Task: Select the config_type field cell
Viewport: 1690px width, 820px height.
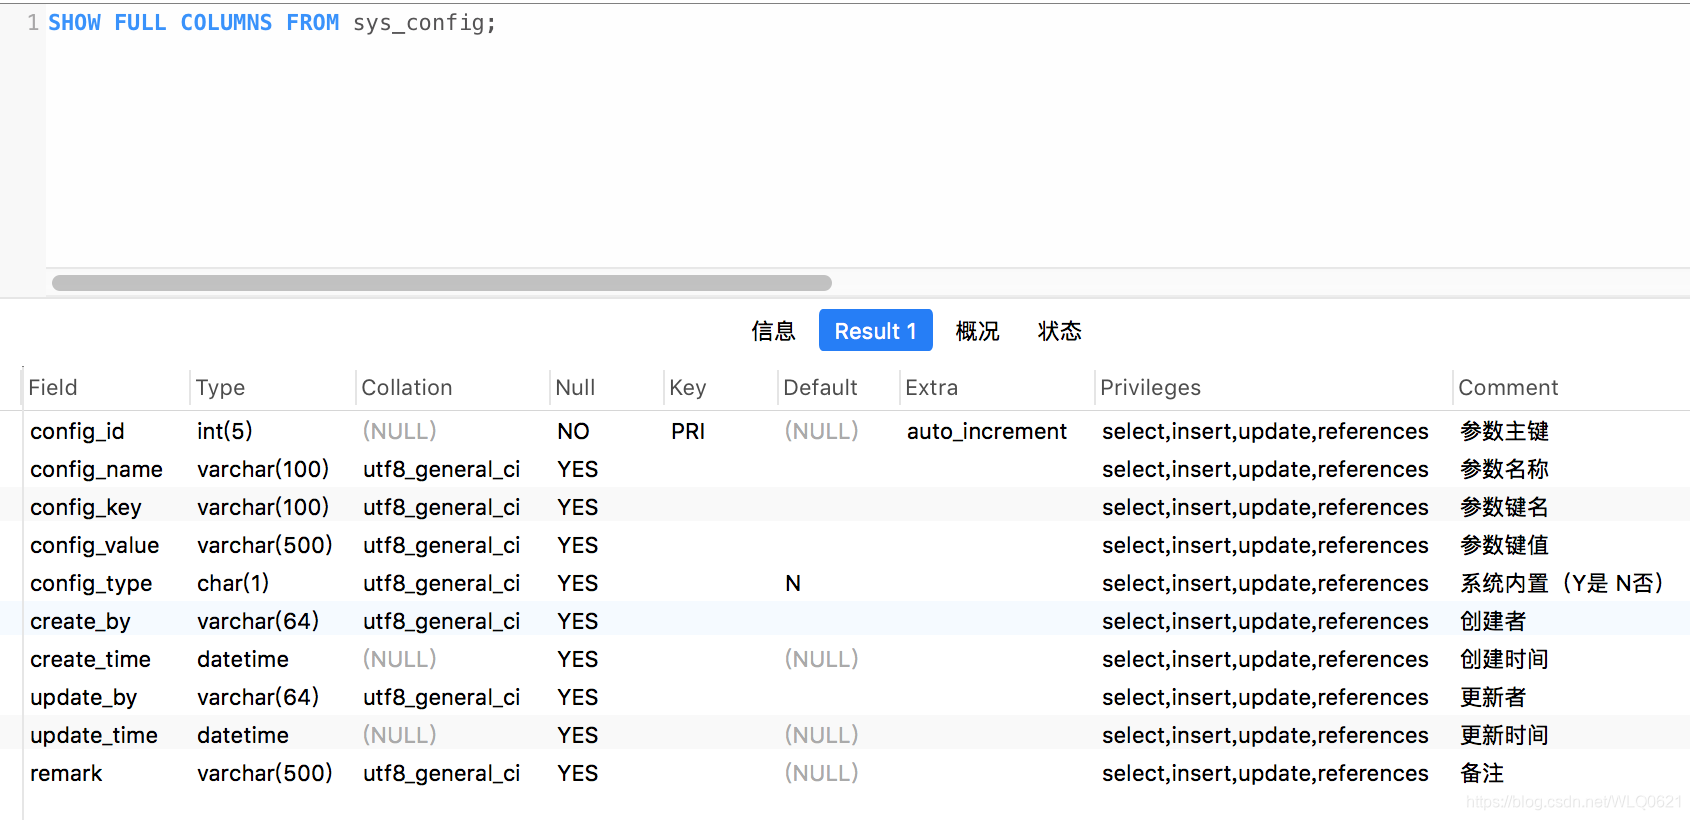Action: pos(91,583)
